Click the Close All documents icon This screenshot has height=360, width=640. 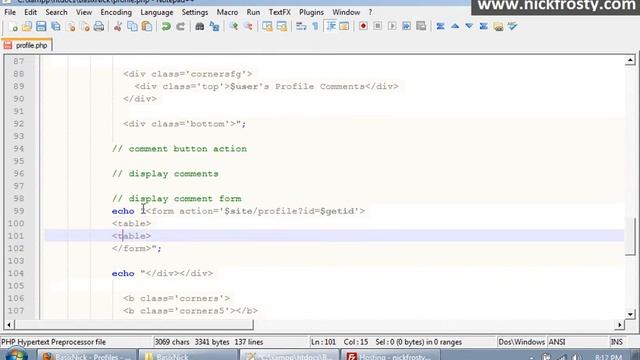pos(85,27)
